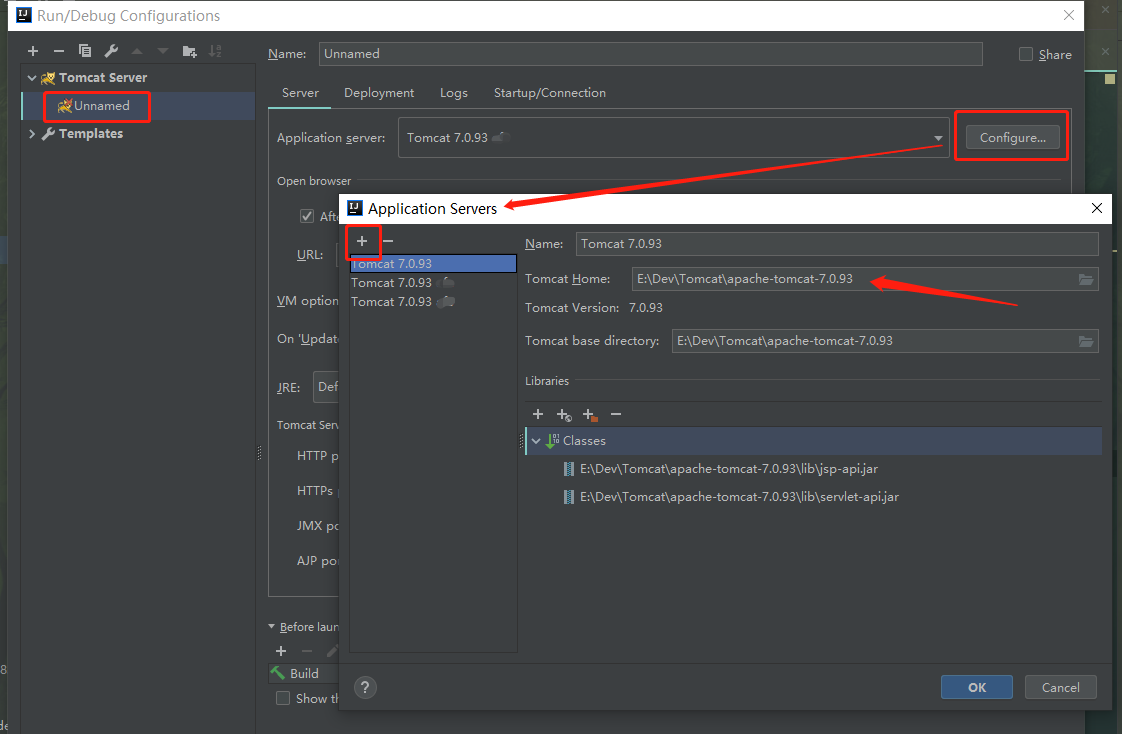The height and width of the screenshot is (734, 1122).
Task: Select the third Tomcat 7.0.93 server entry
Action: point(433,302)
